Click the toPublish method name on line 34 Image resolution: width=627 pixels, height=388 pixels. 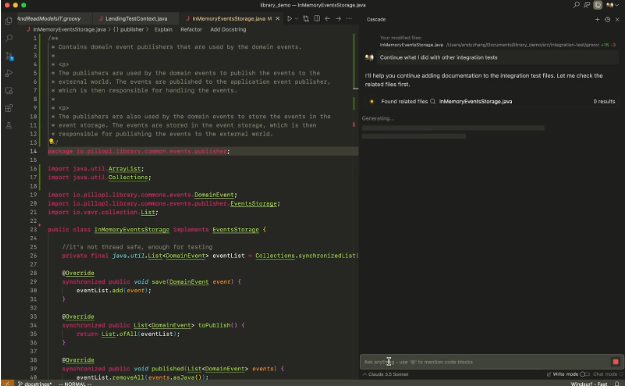(x=215, y=326)
